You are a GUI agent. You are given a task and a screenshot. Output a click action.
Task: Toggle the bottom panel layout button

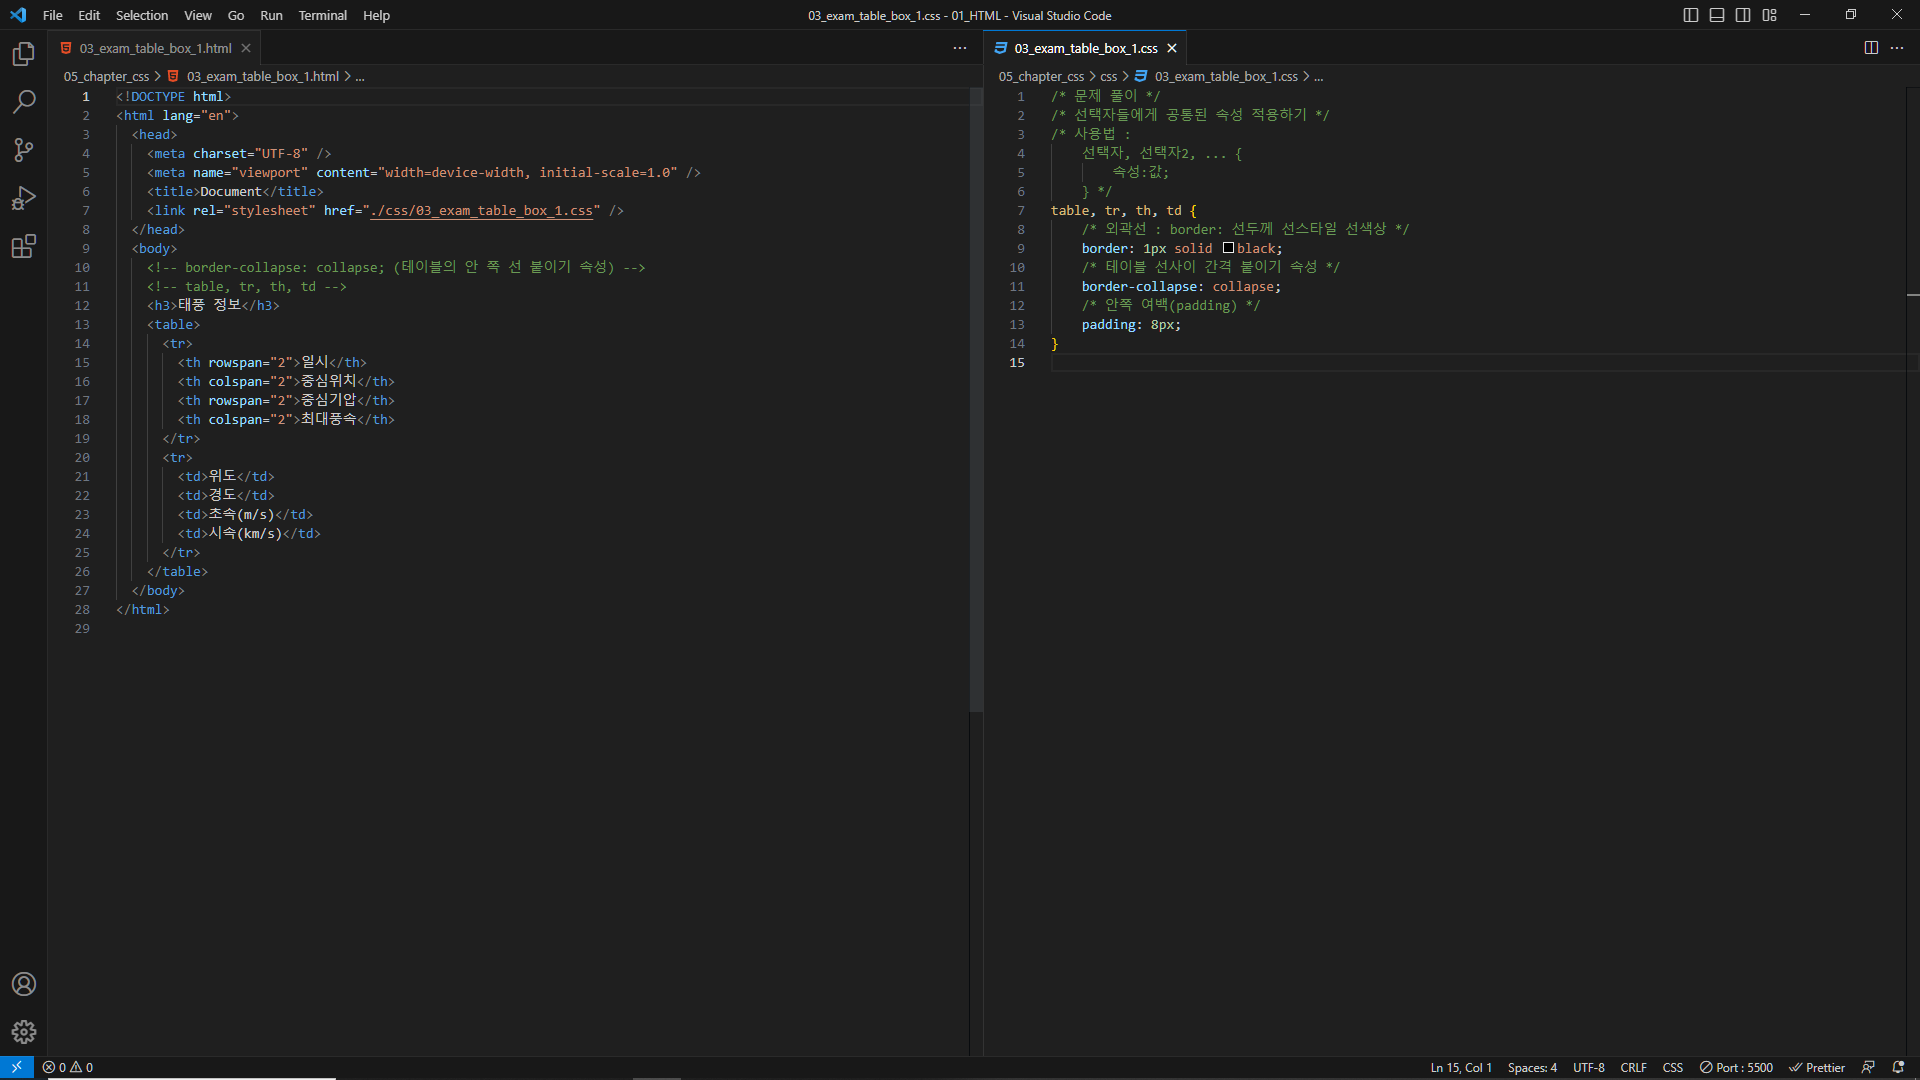1717,15
